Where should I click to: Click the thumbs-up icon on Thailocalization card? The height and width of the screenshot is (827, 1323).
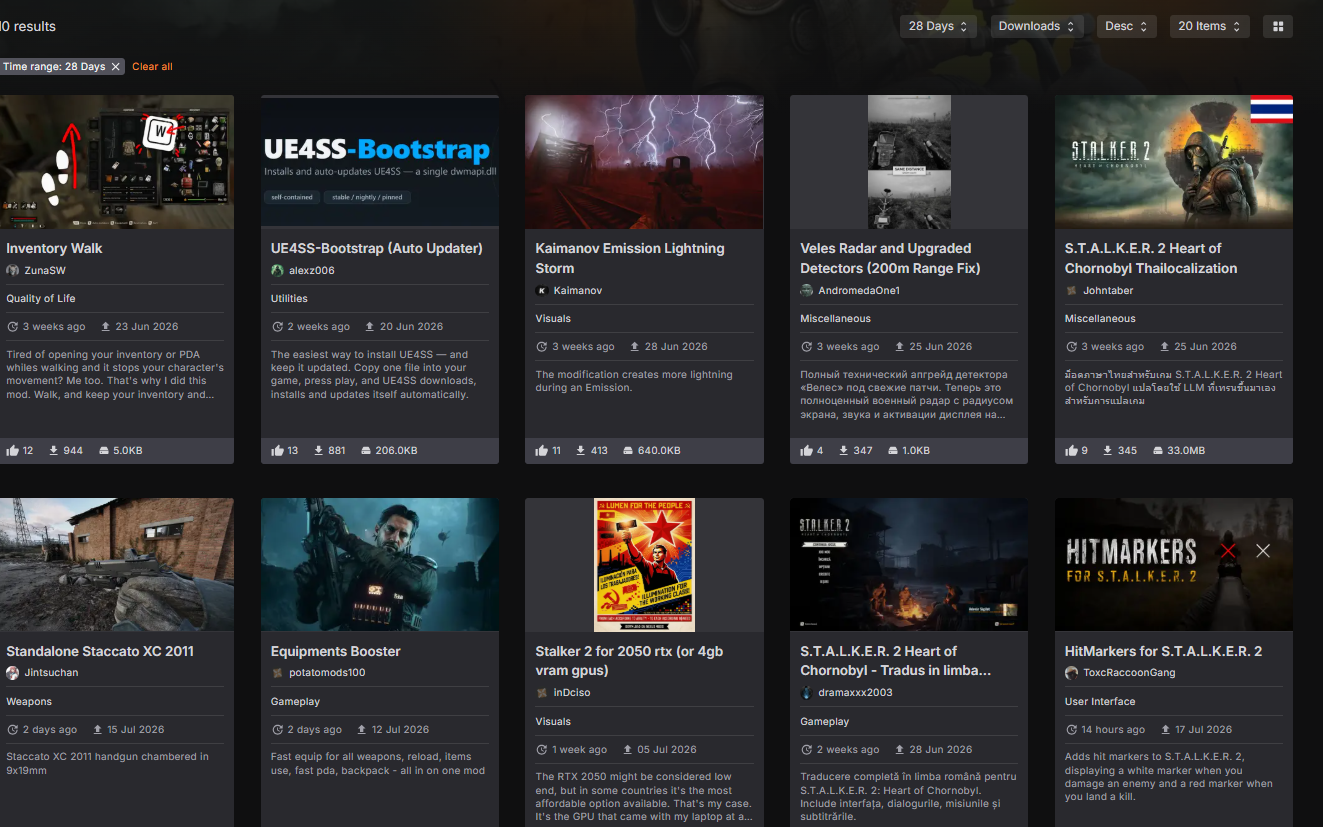(1071, 451)
